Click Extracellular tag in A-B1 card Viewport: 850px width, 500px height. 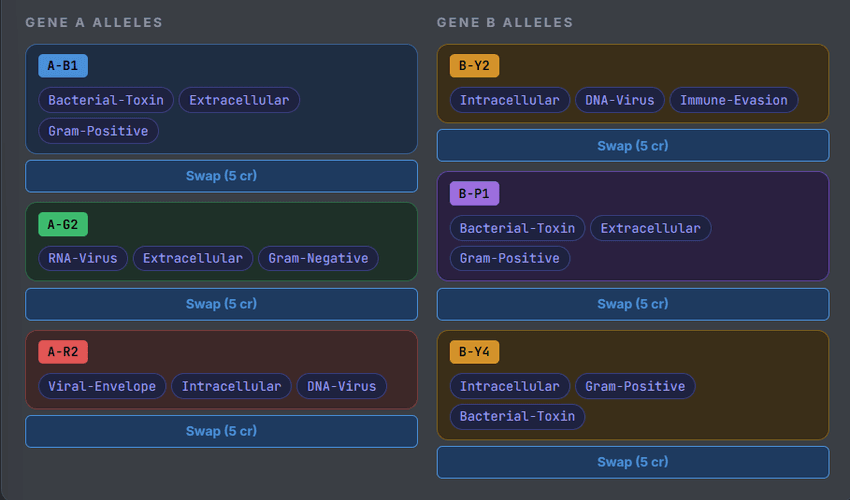click(x=239, y=100)
